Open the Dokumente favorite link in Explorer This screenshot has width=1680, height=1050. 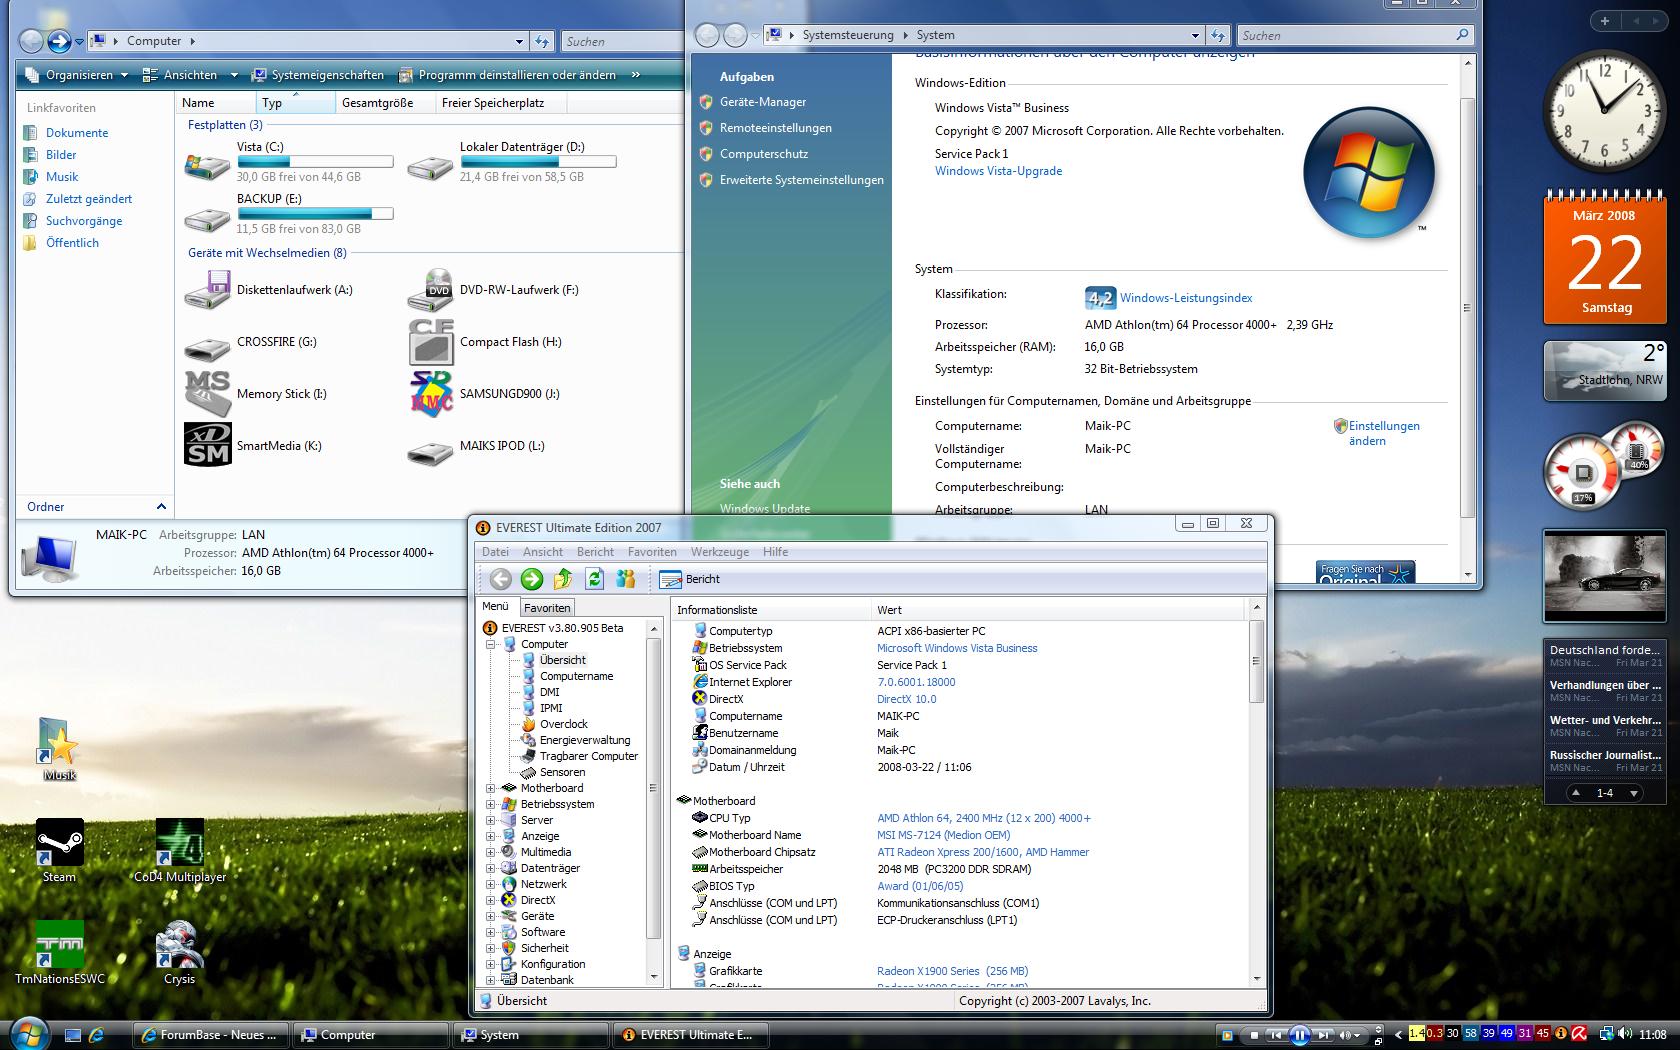click(77, 133)
